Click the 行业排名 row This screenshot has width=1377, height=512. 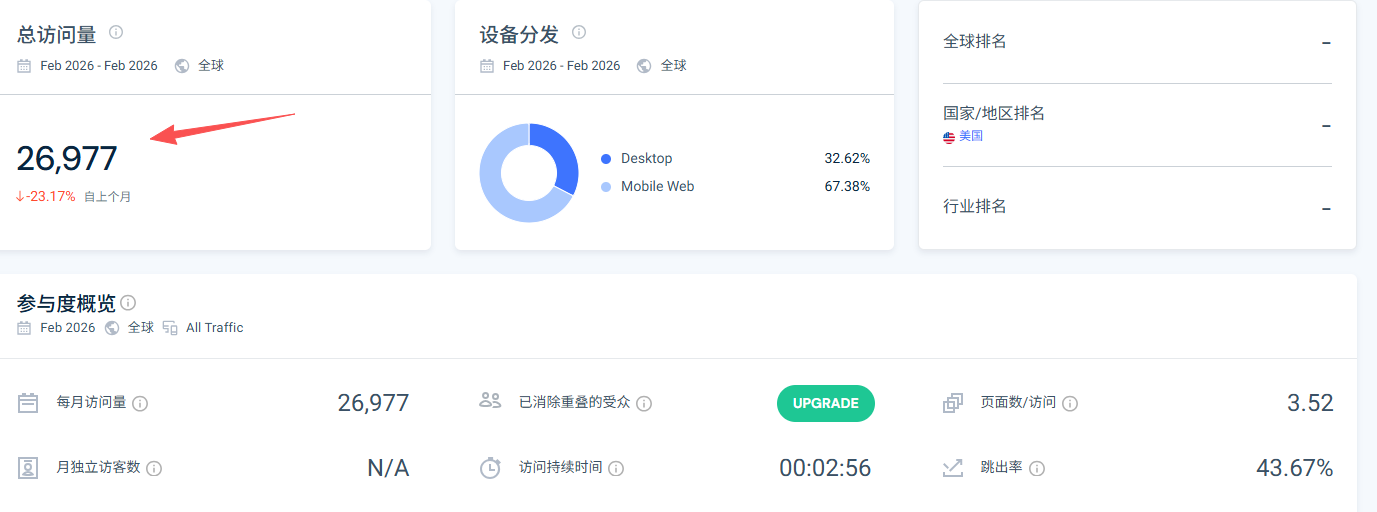coord(1136,207)
